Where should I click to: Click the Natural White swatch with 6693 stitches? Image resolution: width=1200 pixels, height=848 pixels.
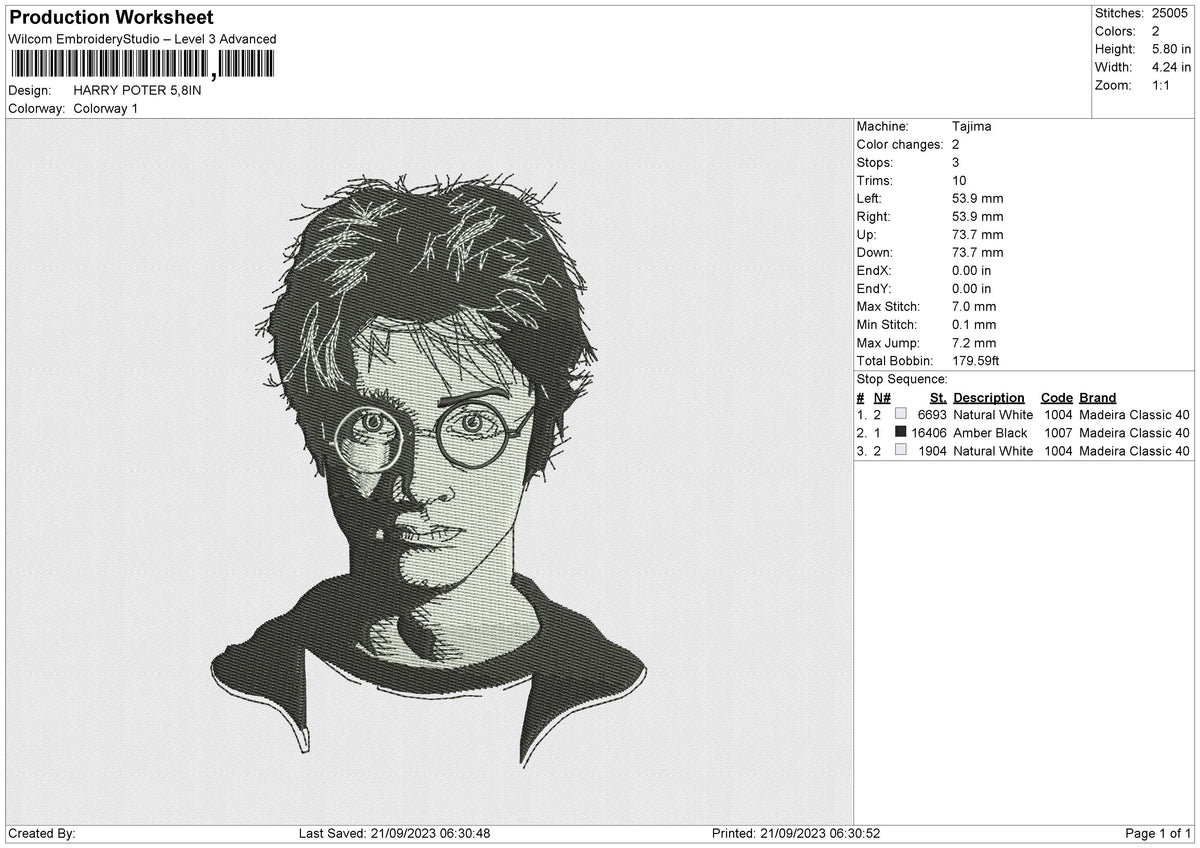click(901, 415)
